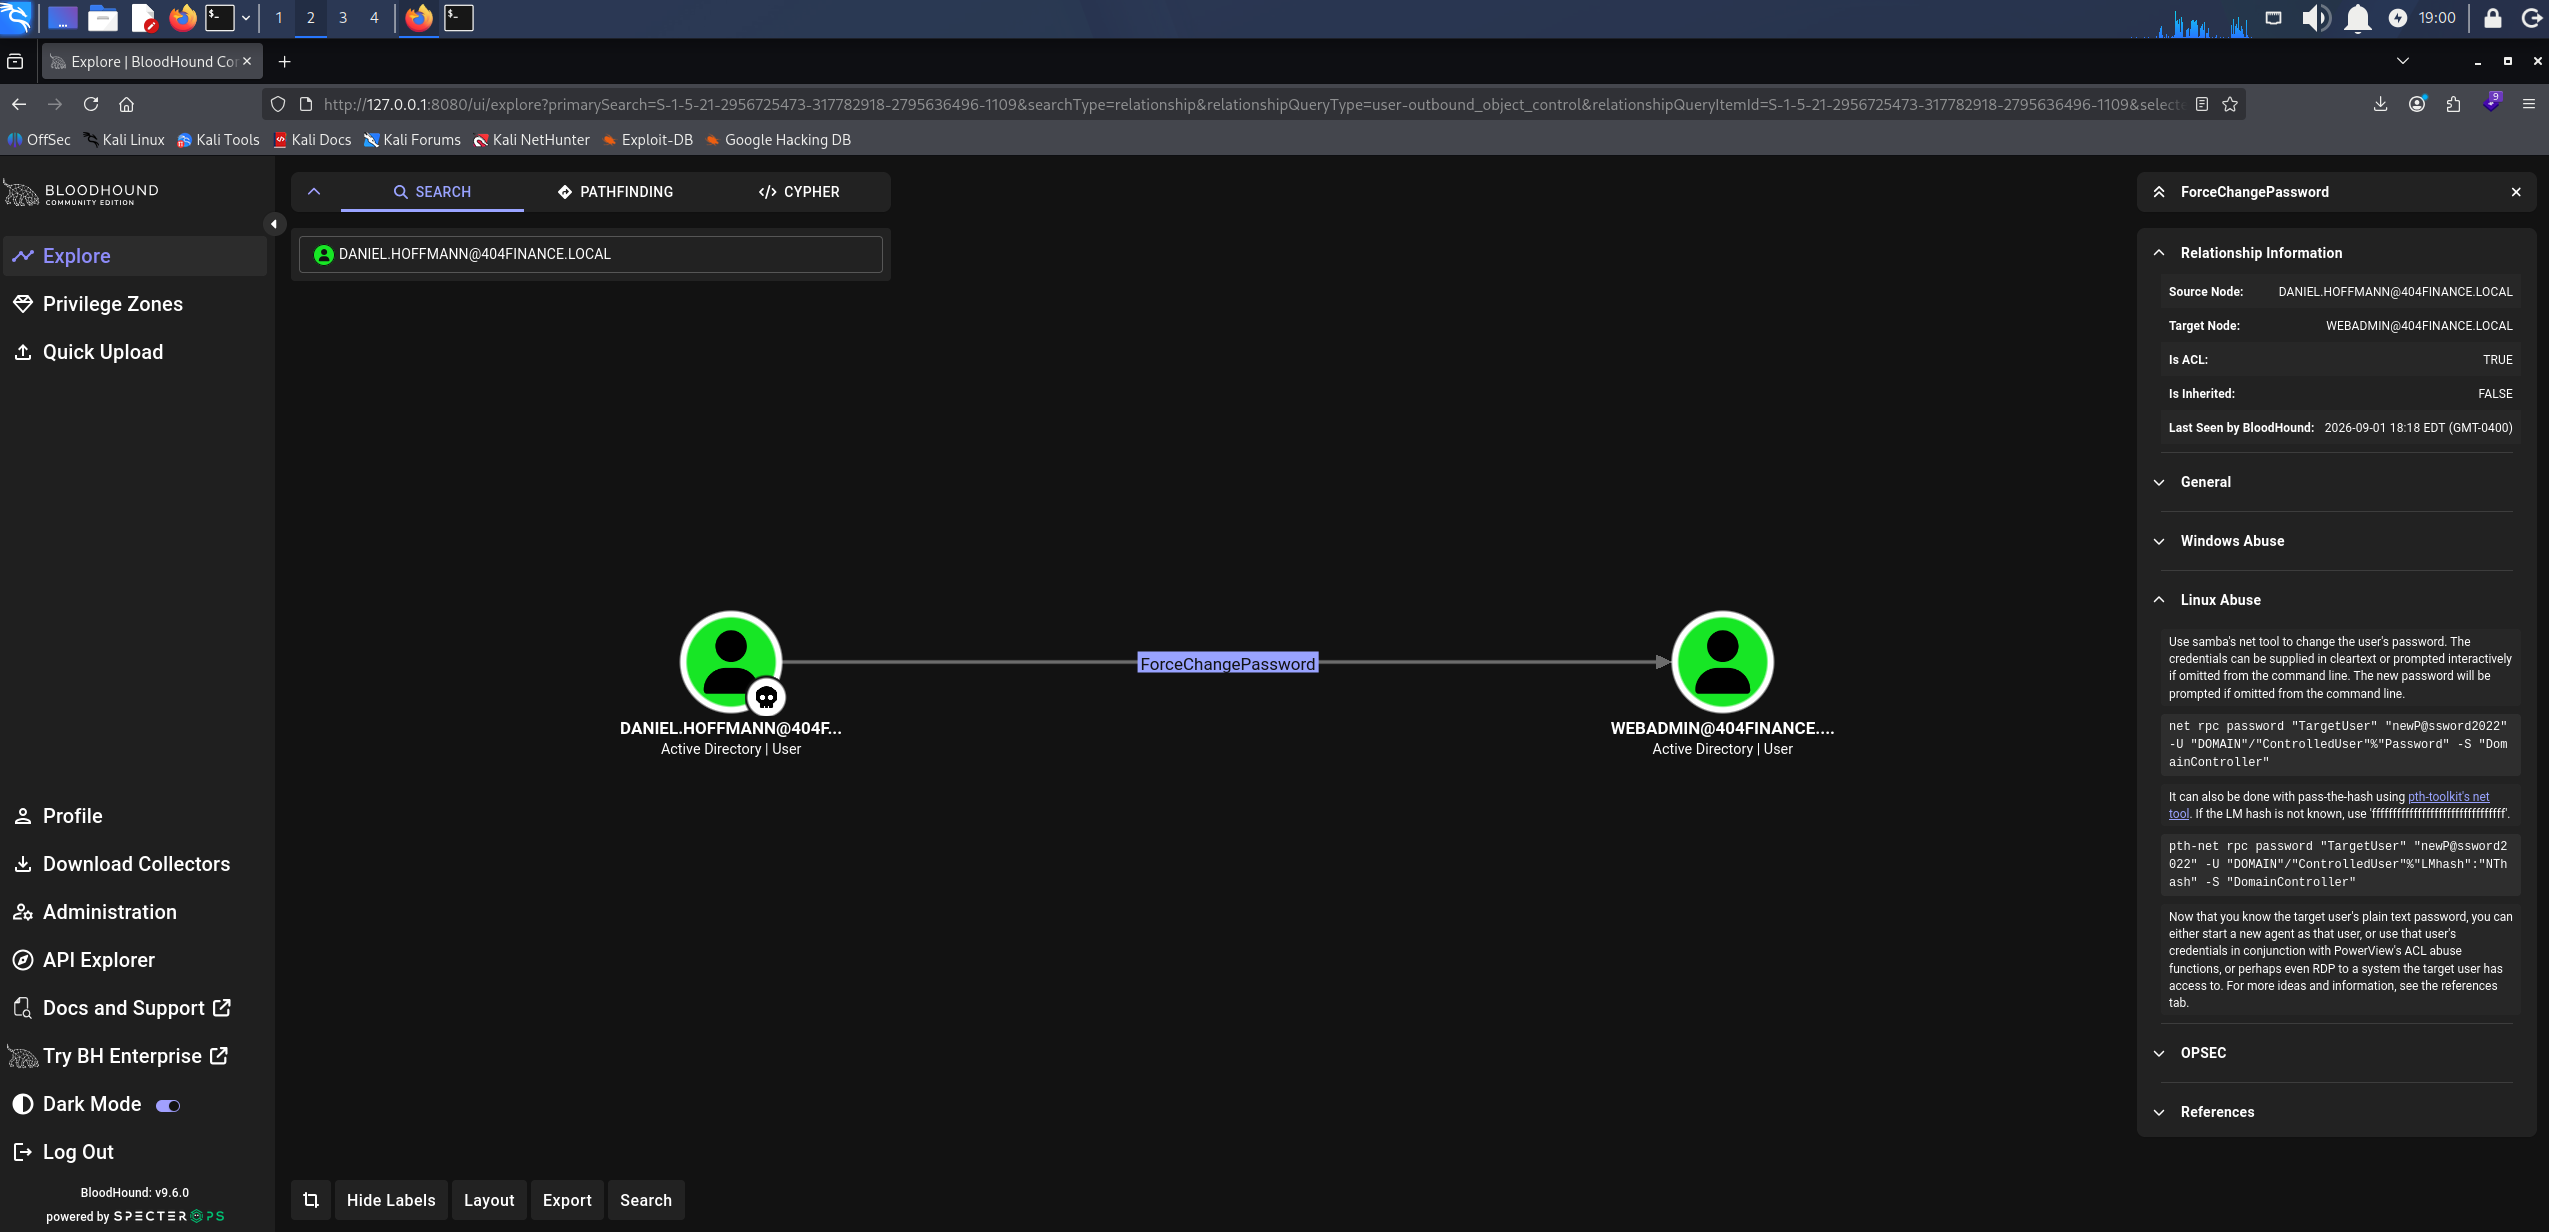This screenshot has height=1232, width=2549.
Task: Switch to the CYPHER tab
Action: (x=798, y=192)
